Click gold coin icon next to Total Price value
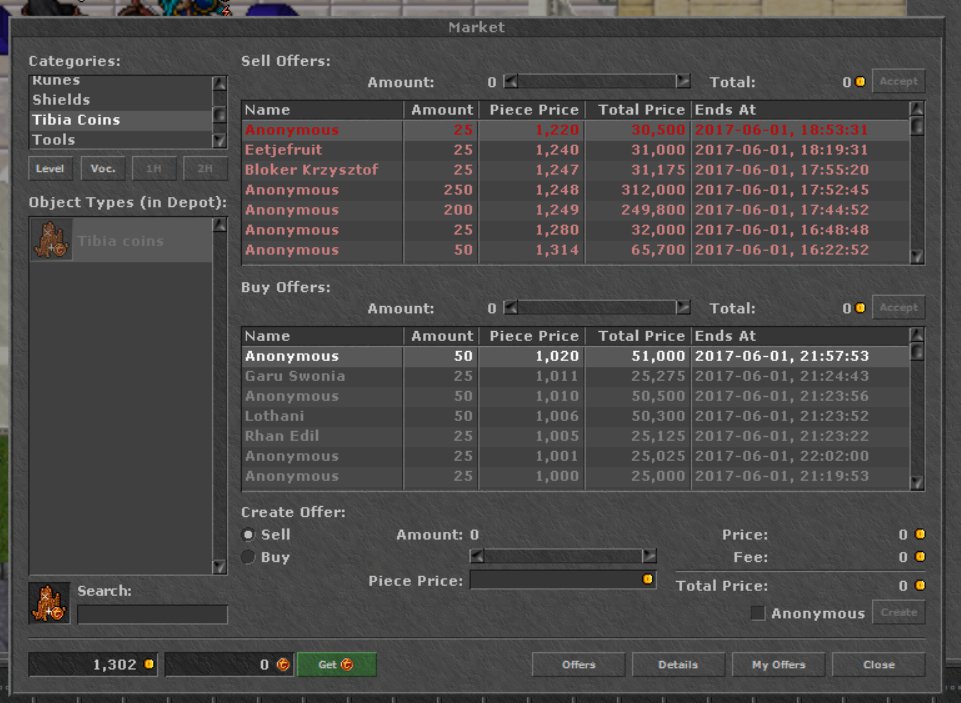The height and width of the screenshot is (703, 961). pos(920,585)
